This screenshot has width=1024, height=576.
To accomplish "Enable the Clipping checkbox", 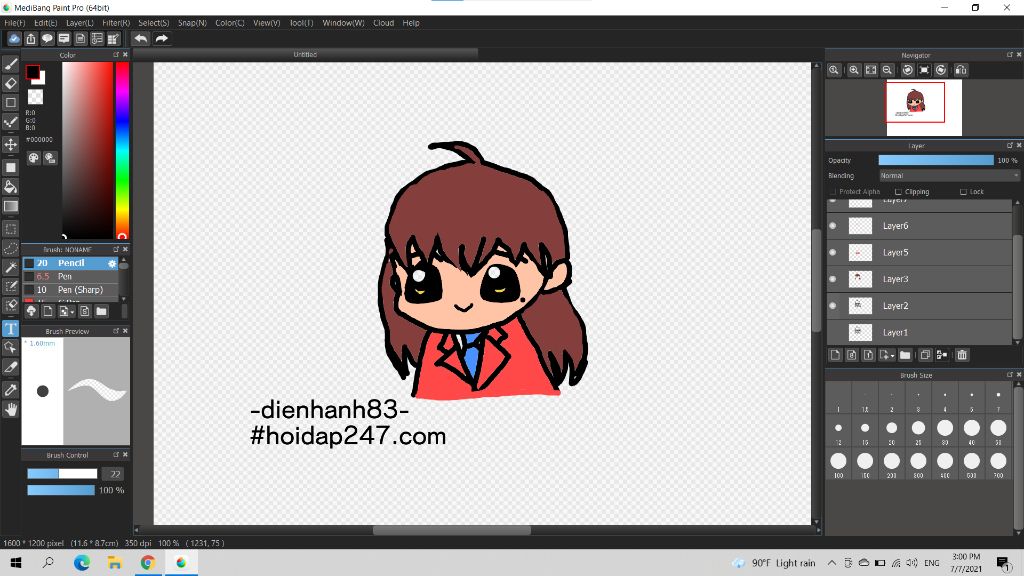I will tap(899, 192).
